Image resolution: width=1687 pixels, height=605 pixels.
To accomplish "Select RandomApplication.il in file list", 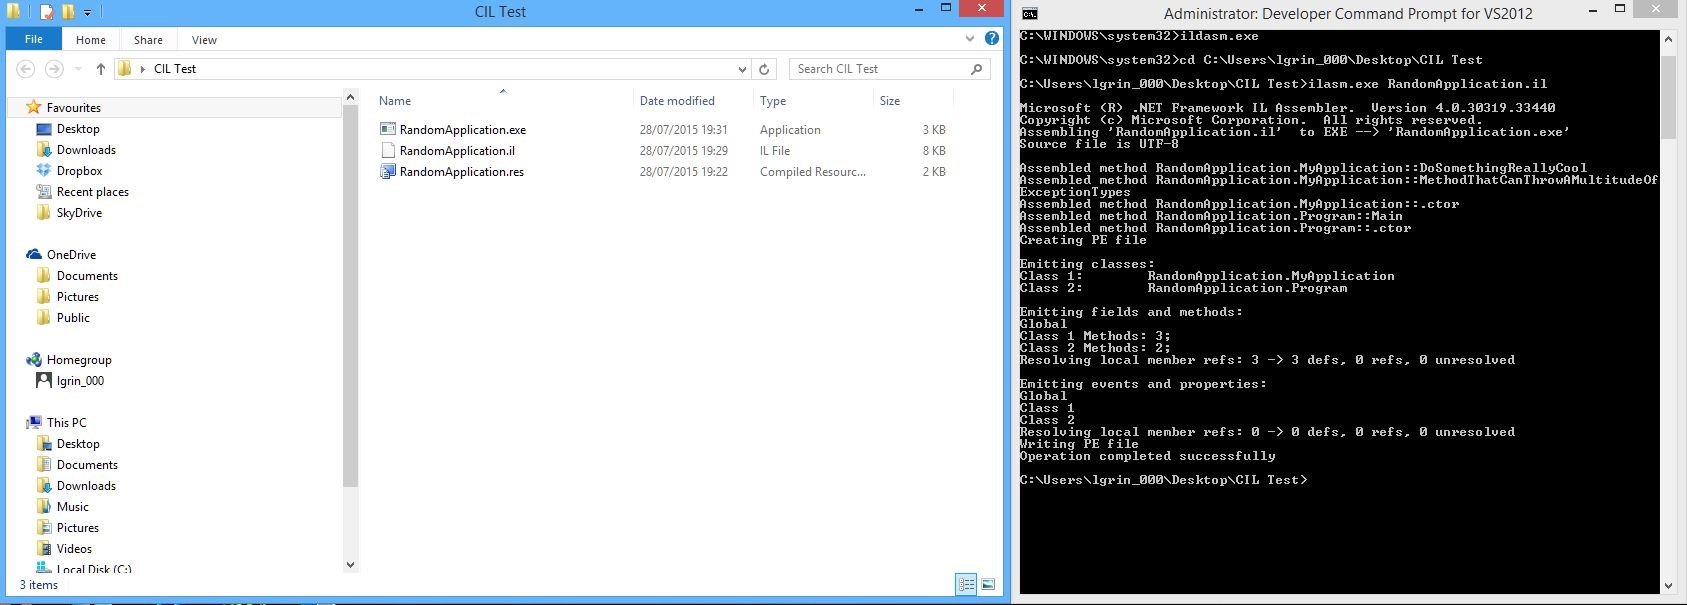I will (x=457, y=151).
